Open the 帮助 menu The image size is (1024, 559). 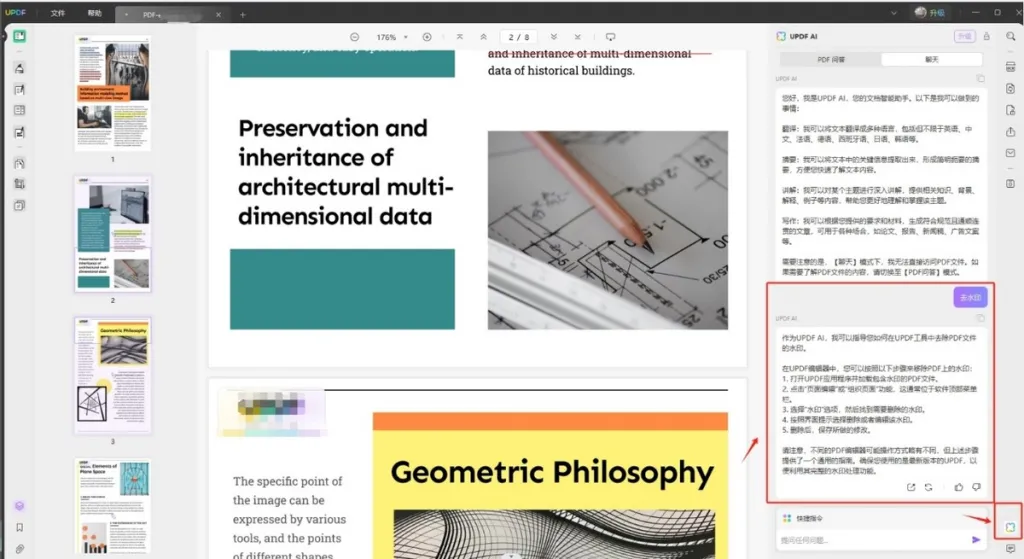(95, 13)
